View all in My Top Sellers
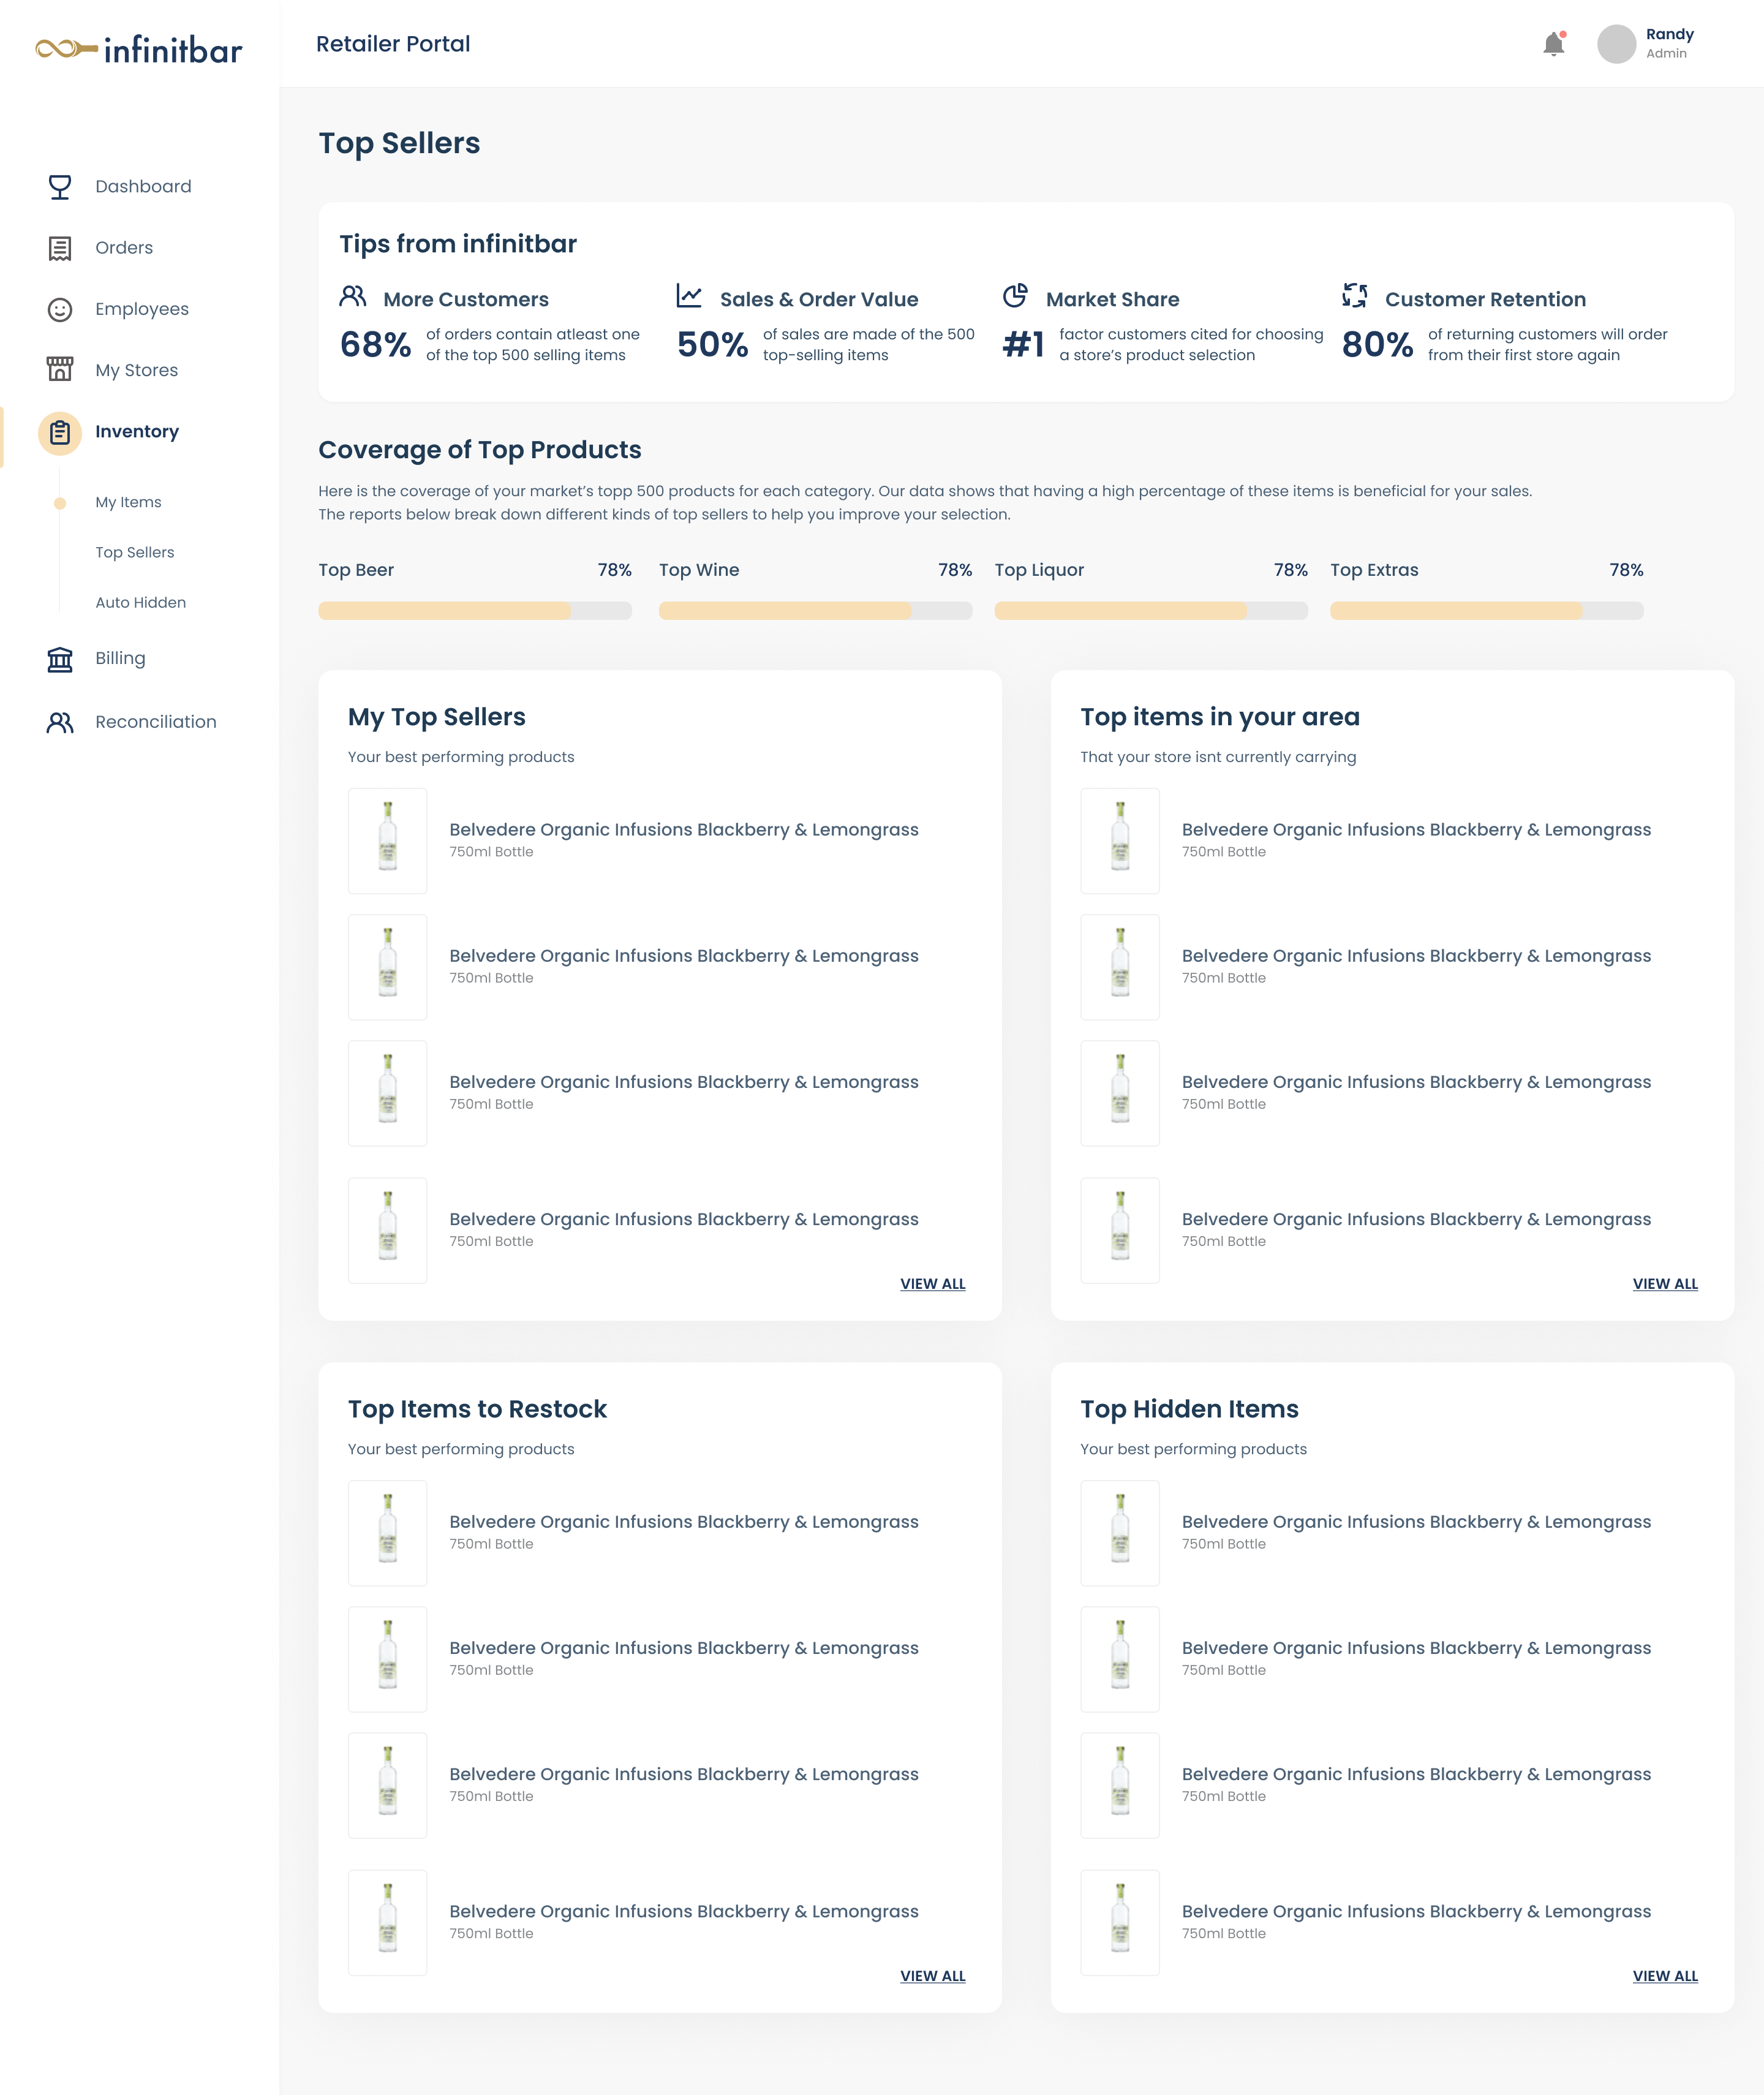The height and width of the screenshot is (2095, 1764). click(x=932, y=1284)
